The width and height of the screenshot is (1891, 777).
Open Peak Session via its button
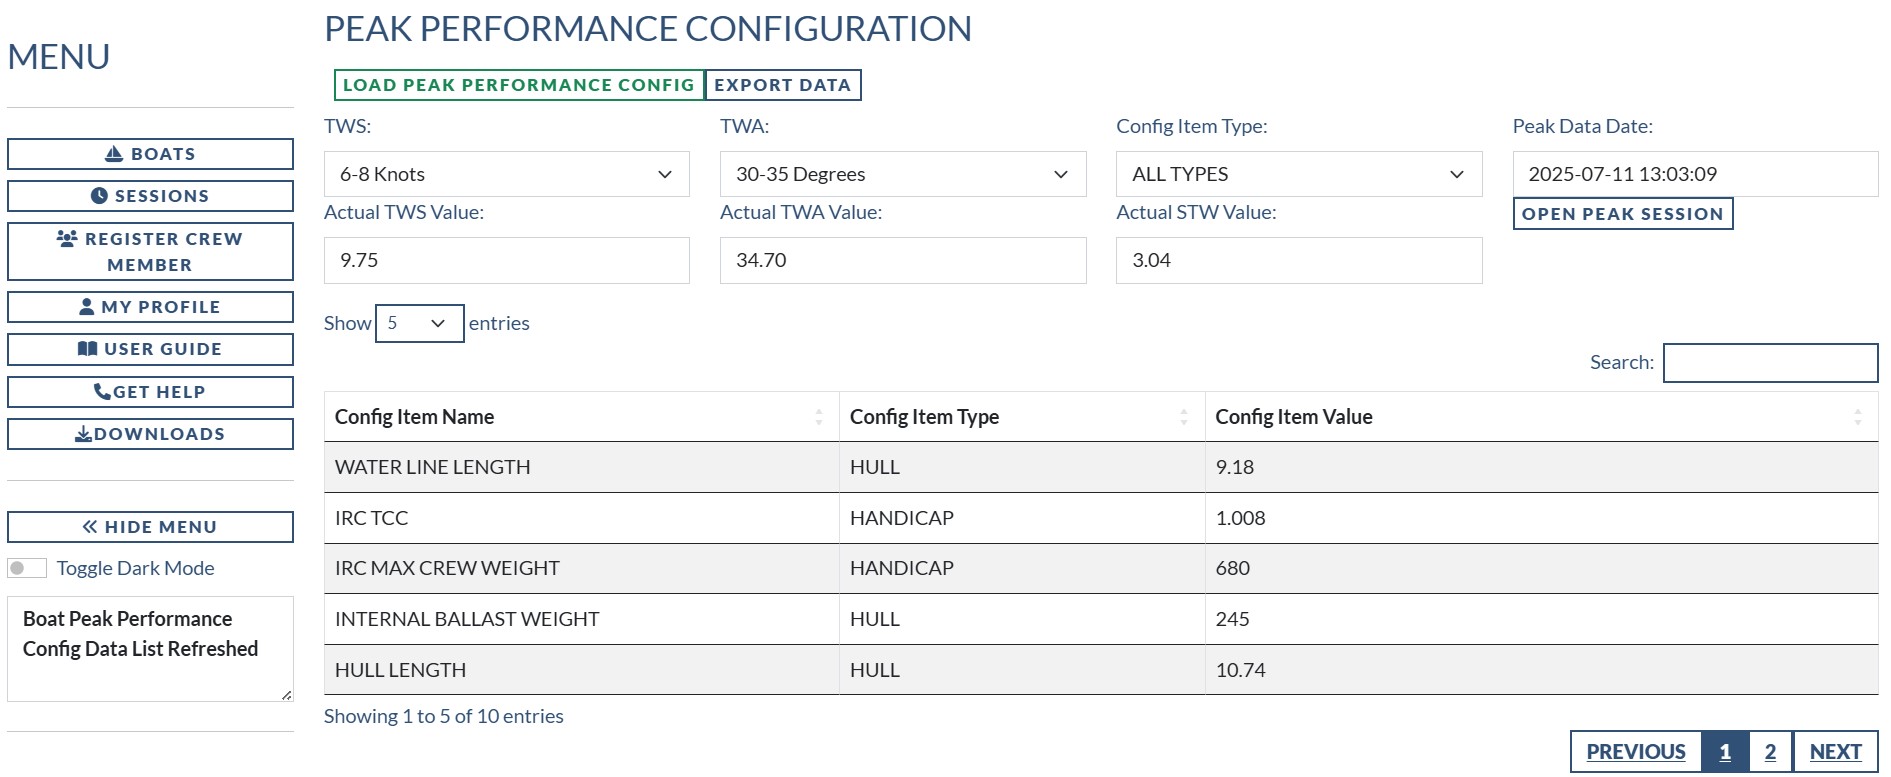point(1622,214)
